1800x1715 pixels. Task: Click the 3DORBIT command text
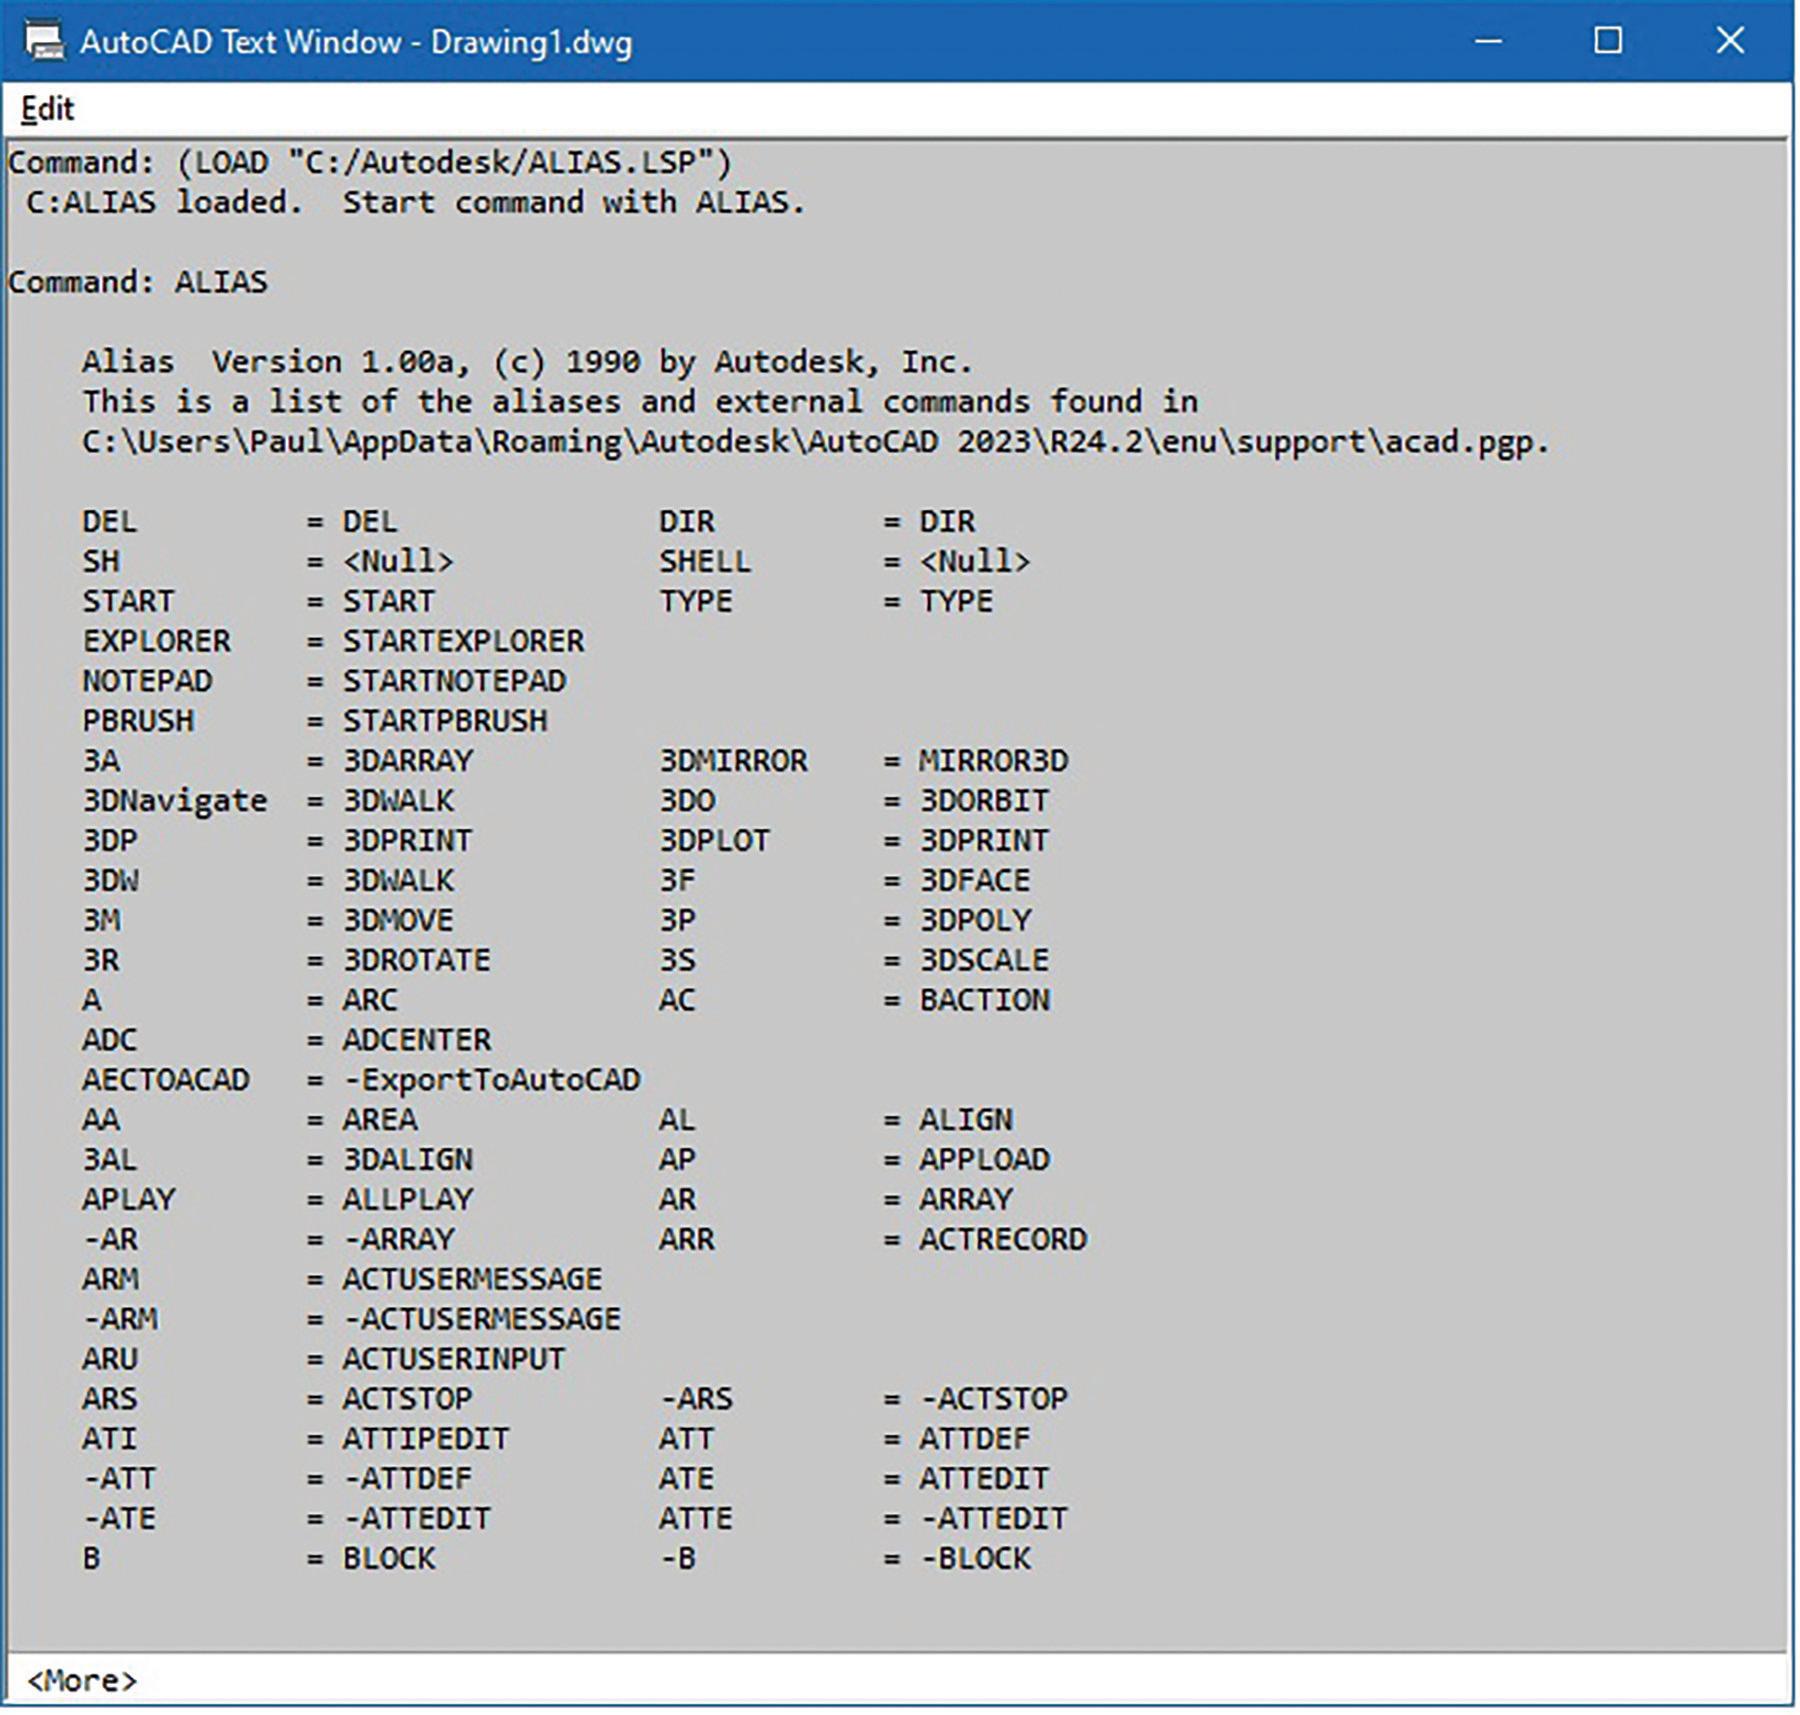coord(985,801)
